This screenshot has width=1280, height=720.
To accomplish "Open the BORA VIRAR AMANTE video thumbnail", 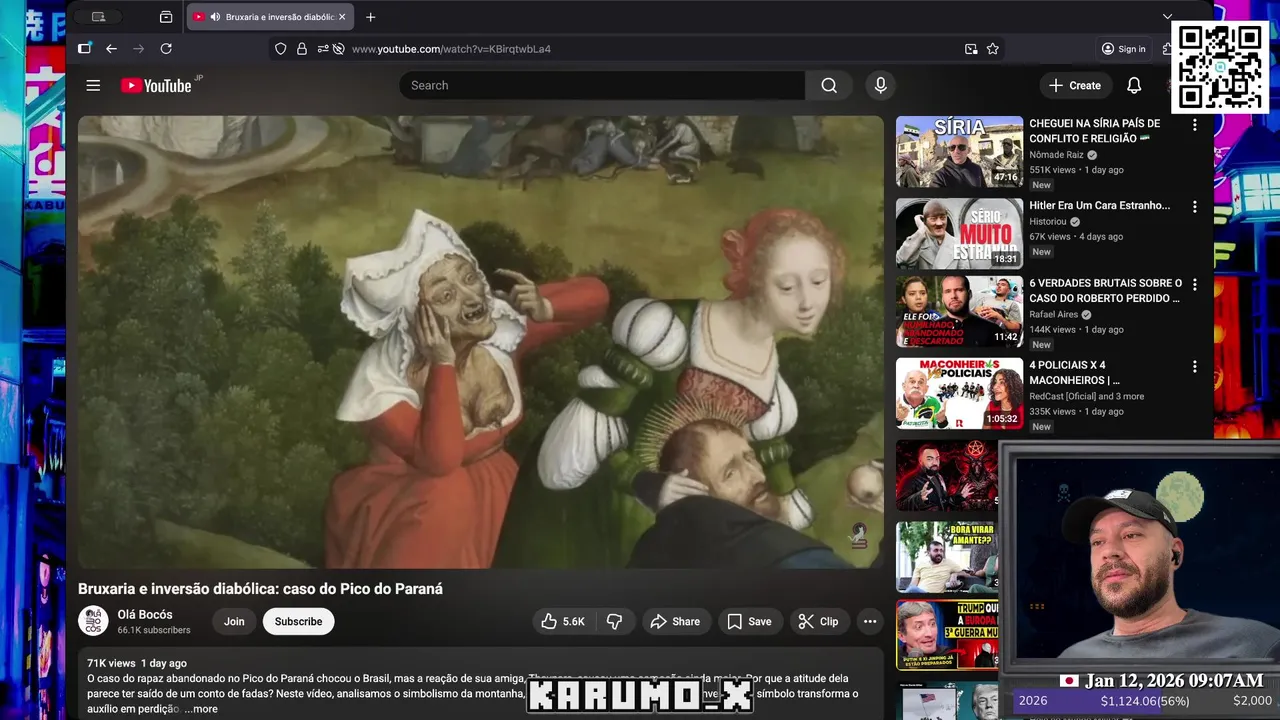I will (x=947, y=558).
